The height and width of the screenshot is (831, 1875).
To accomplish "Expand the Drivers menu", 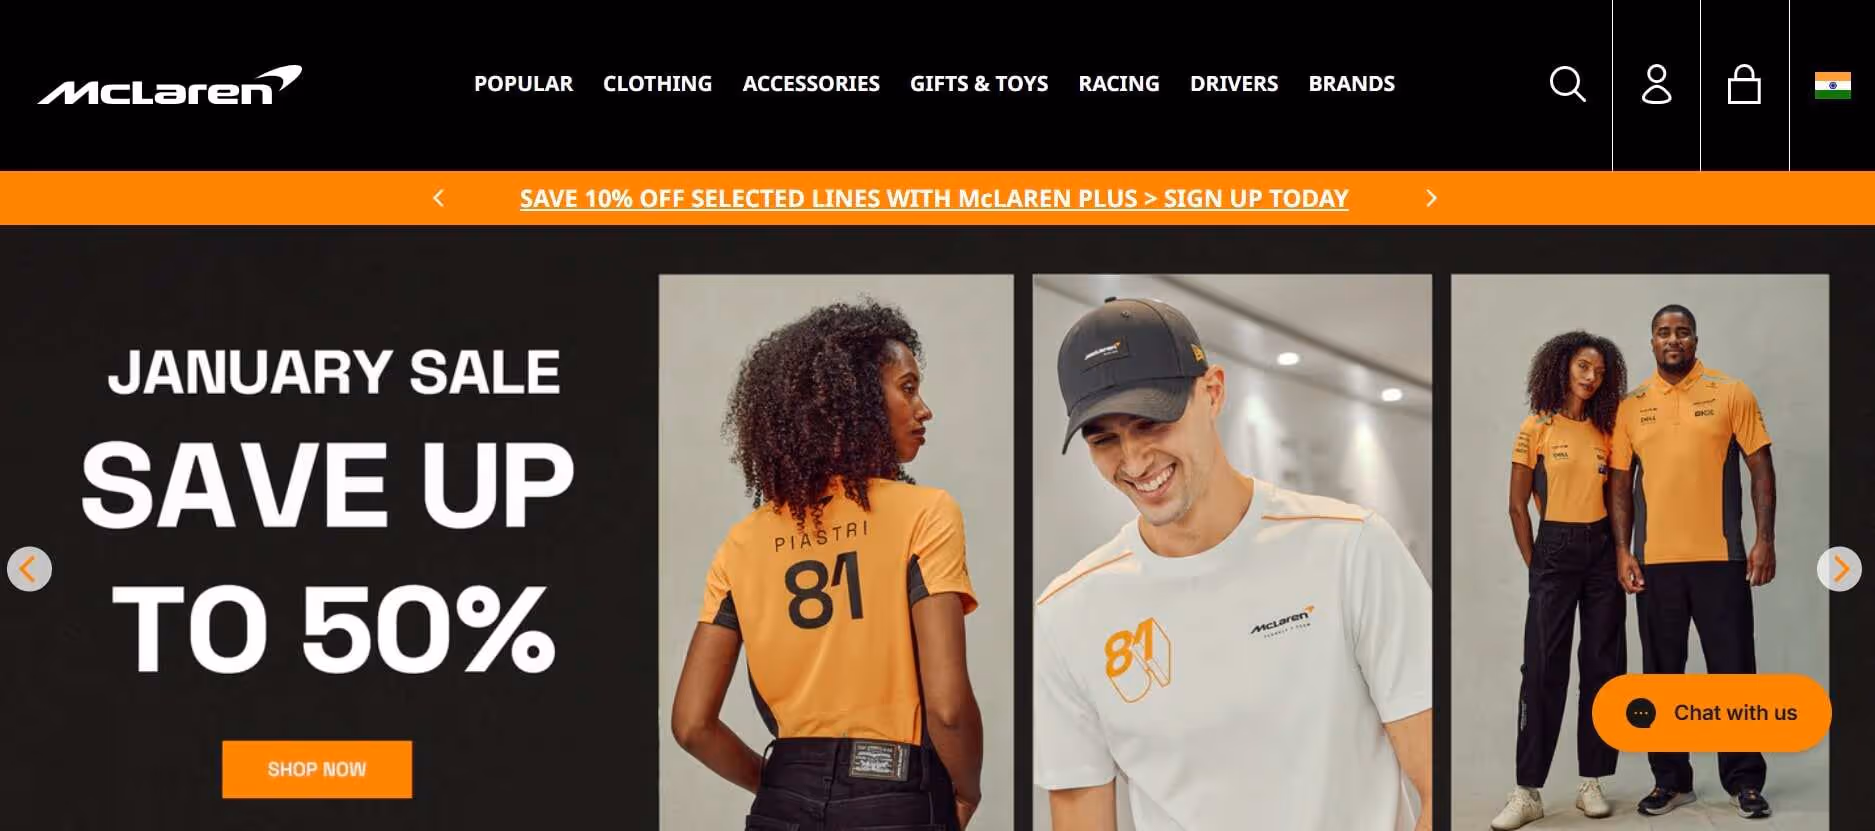I will 1234,84.
